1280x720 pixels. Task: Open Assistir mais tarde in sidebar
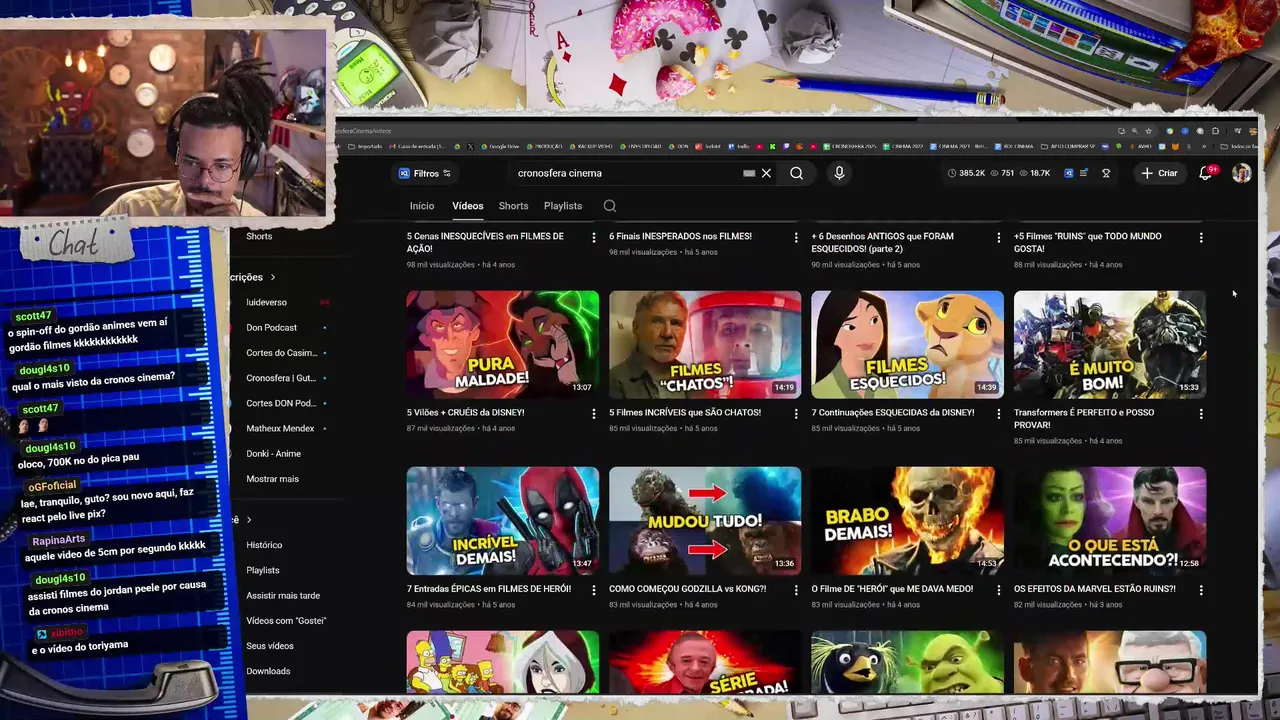click(x=283, y=595)
